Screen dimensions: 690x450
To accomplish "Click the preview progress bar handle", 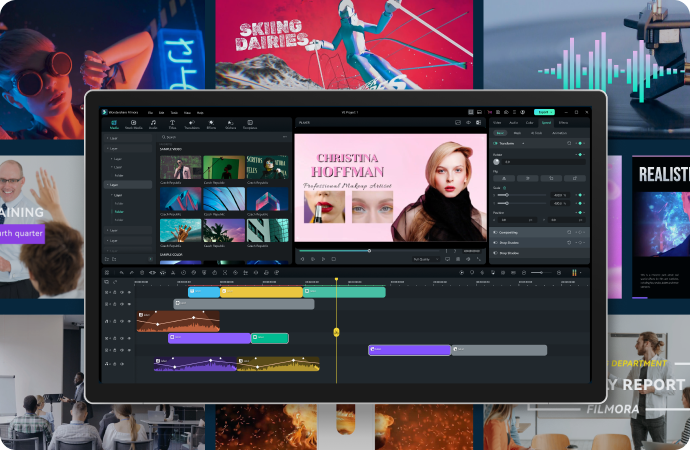I will 369,251.
